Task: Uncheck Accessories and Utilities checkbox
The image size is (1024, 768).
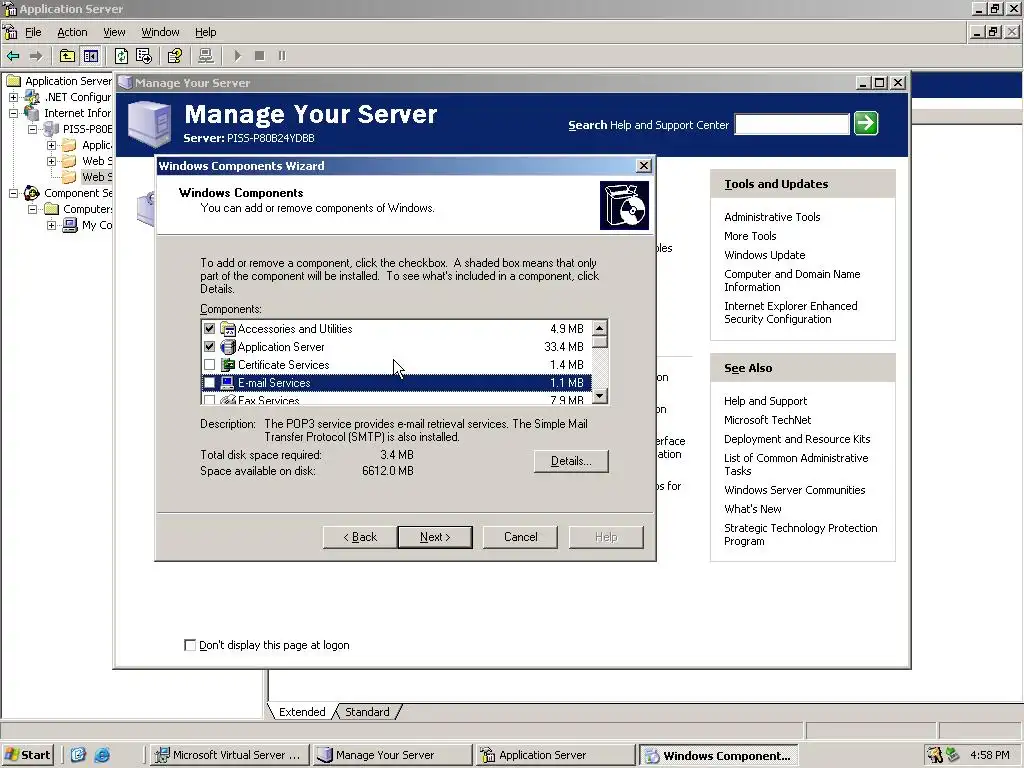Action: tap(210, 328)
